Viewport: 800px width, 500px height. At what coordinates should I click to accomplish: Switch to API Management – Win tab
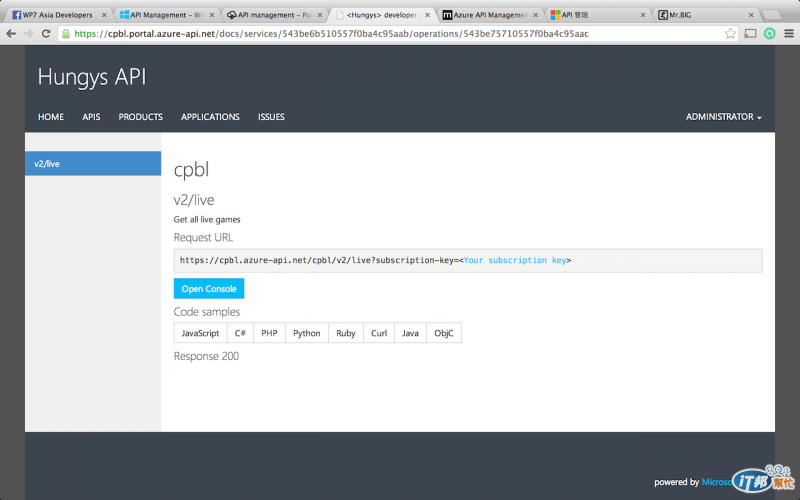click(x=166, y=15)
